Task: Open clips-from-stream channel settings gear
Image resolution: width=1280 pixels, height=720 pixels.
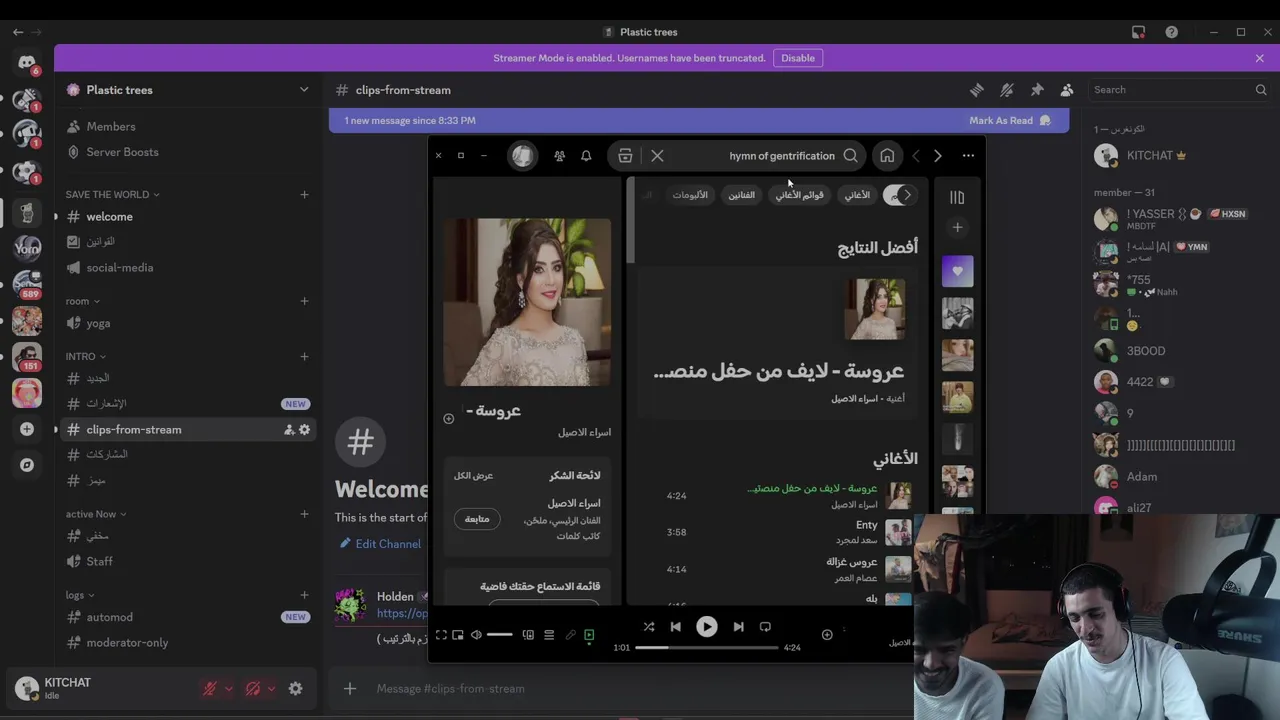Action: tap(304, 430)
